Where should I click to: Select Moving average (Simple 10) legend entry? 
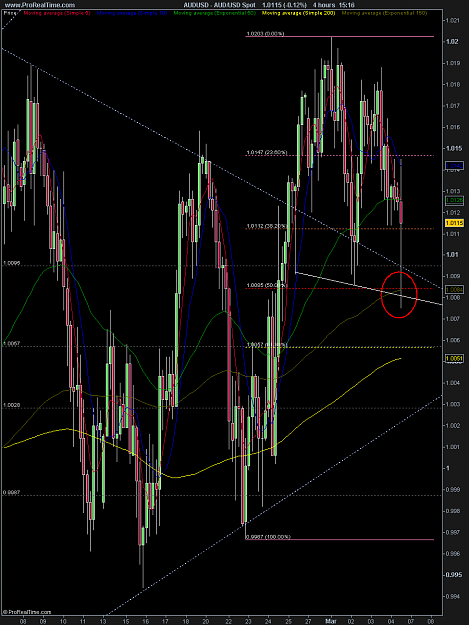tap(132, 13)
